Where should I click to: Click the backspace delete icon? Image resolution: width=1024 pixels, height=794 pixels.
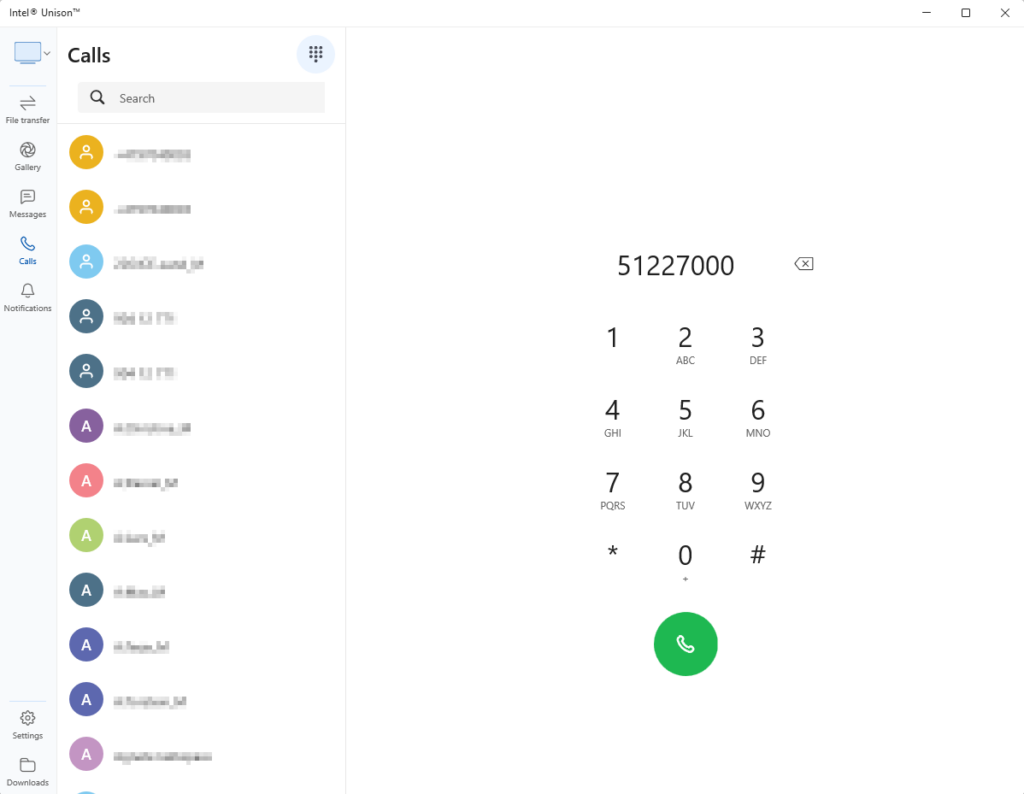point(804,264)
